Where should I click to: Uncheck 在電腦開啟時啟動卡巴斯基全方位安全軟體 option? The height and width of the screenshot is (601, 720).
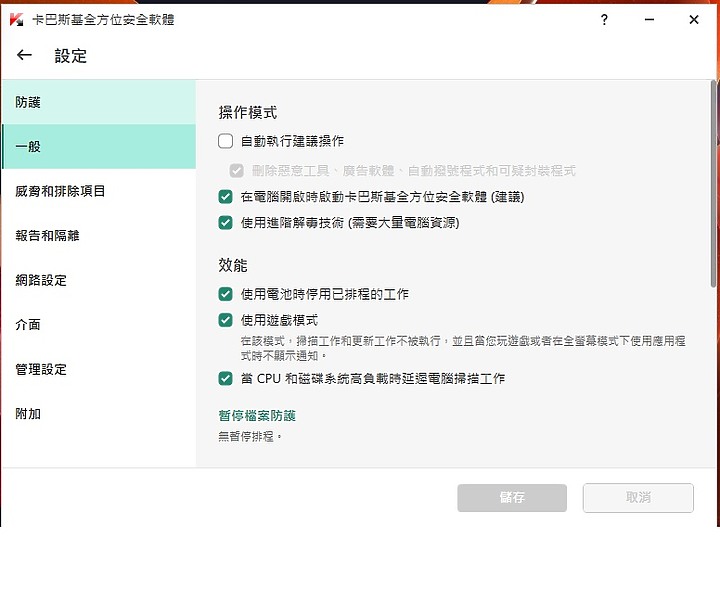(225, 197)
